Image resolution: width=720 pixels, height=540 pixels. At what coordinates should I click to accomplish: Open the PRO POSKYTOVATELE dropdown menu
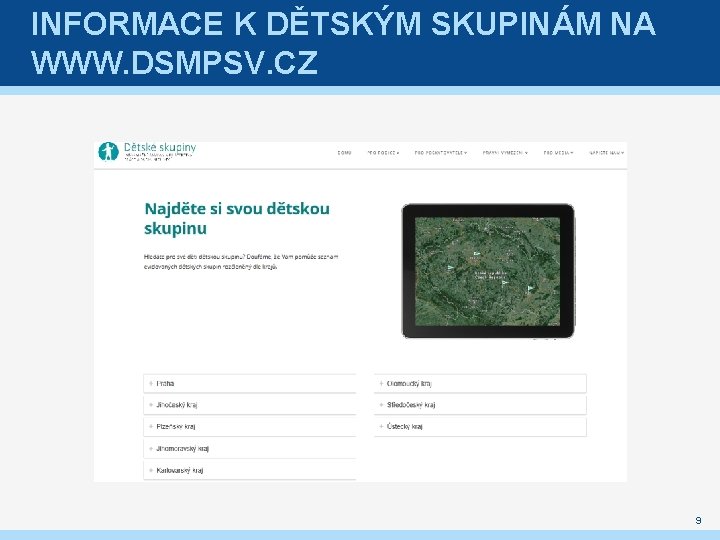point(441,153)
